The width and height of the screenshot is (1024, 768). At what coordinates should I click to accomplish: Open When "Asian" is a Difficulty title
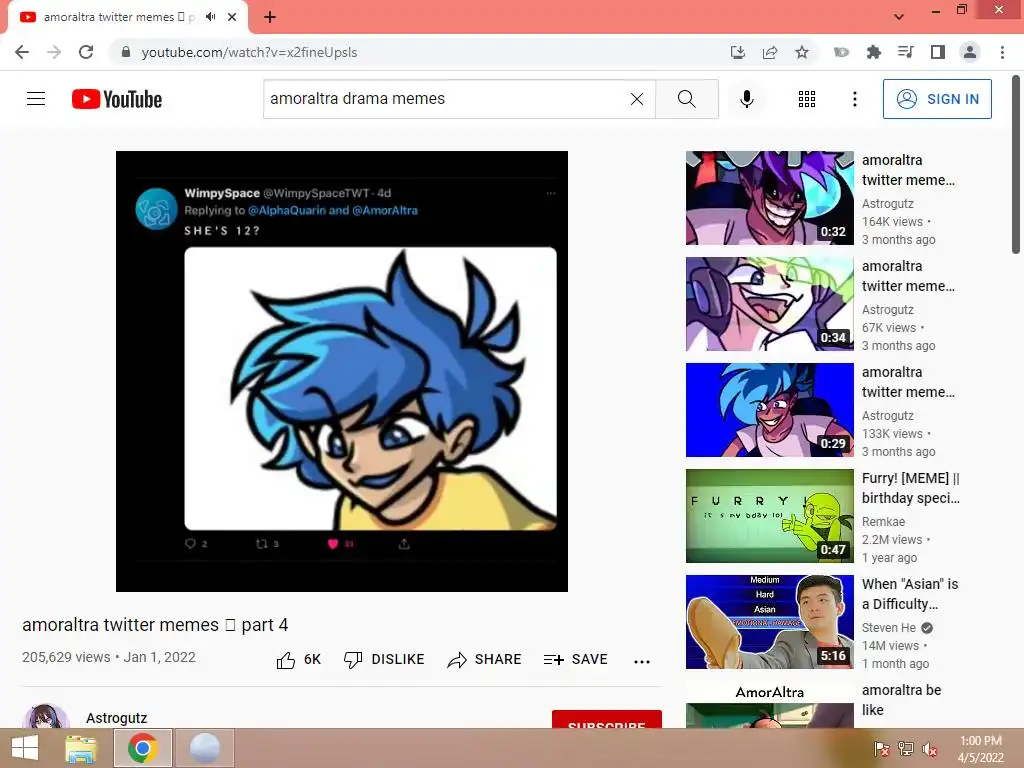910,594
